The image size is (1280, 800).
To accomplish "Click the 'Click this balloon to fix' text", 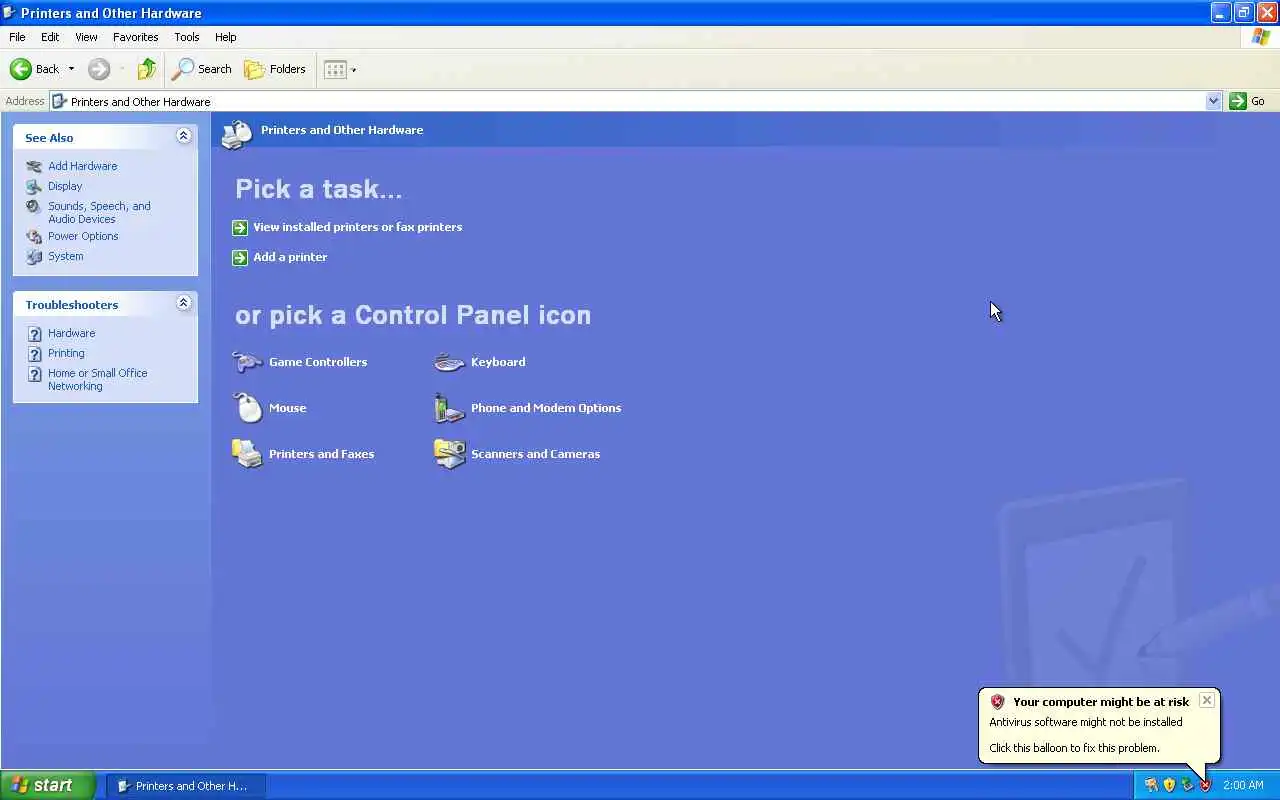I will pos(1074,748).
